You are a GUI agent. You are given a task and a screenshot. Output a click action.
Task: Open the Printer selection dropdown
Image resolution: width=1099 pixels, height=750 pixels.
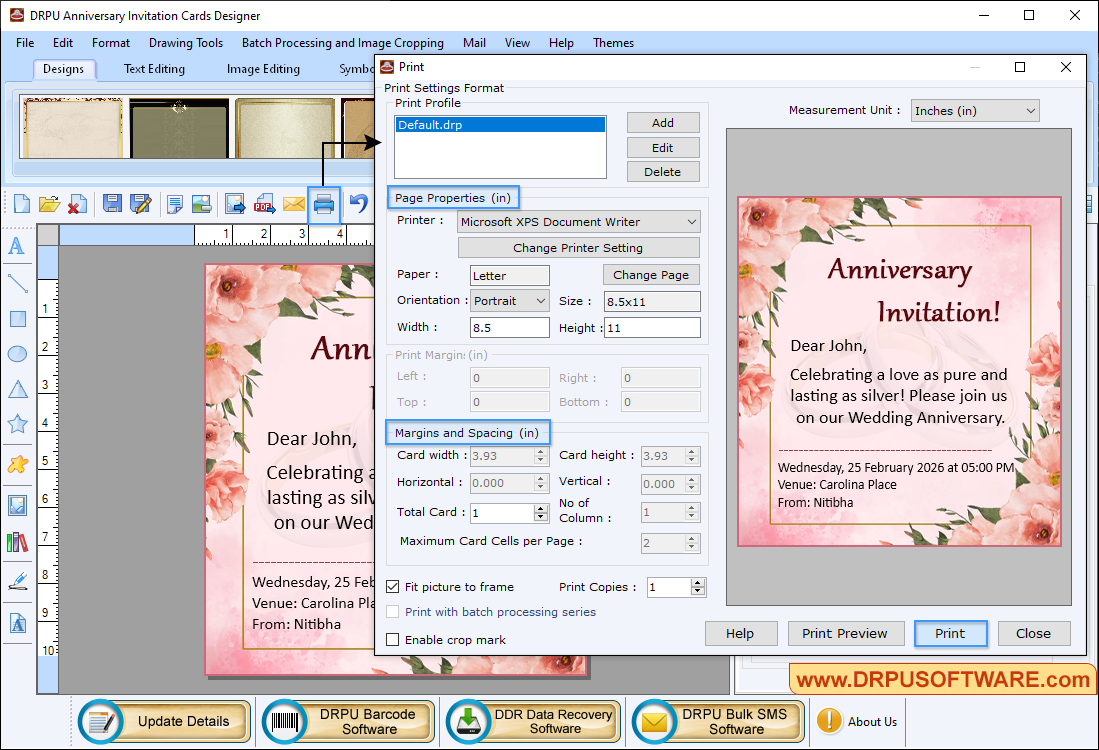click(579, 222)
